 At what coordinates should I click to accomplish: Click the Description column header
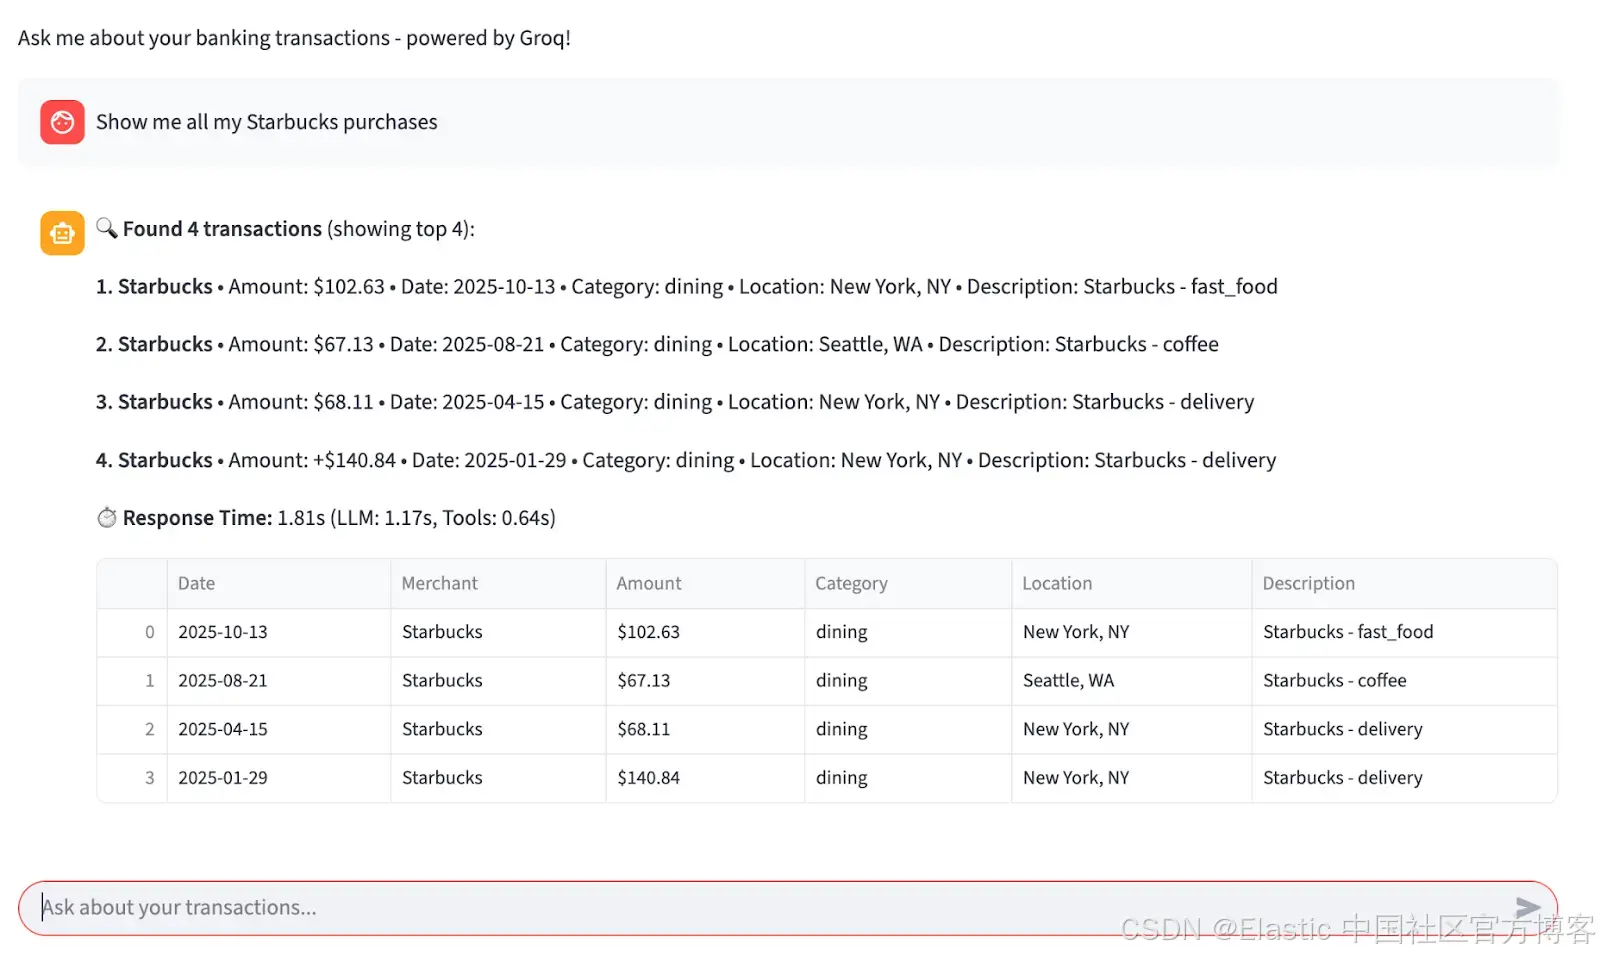point(1404,584)
